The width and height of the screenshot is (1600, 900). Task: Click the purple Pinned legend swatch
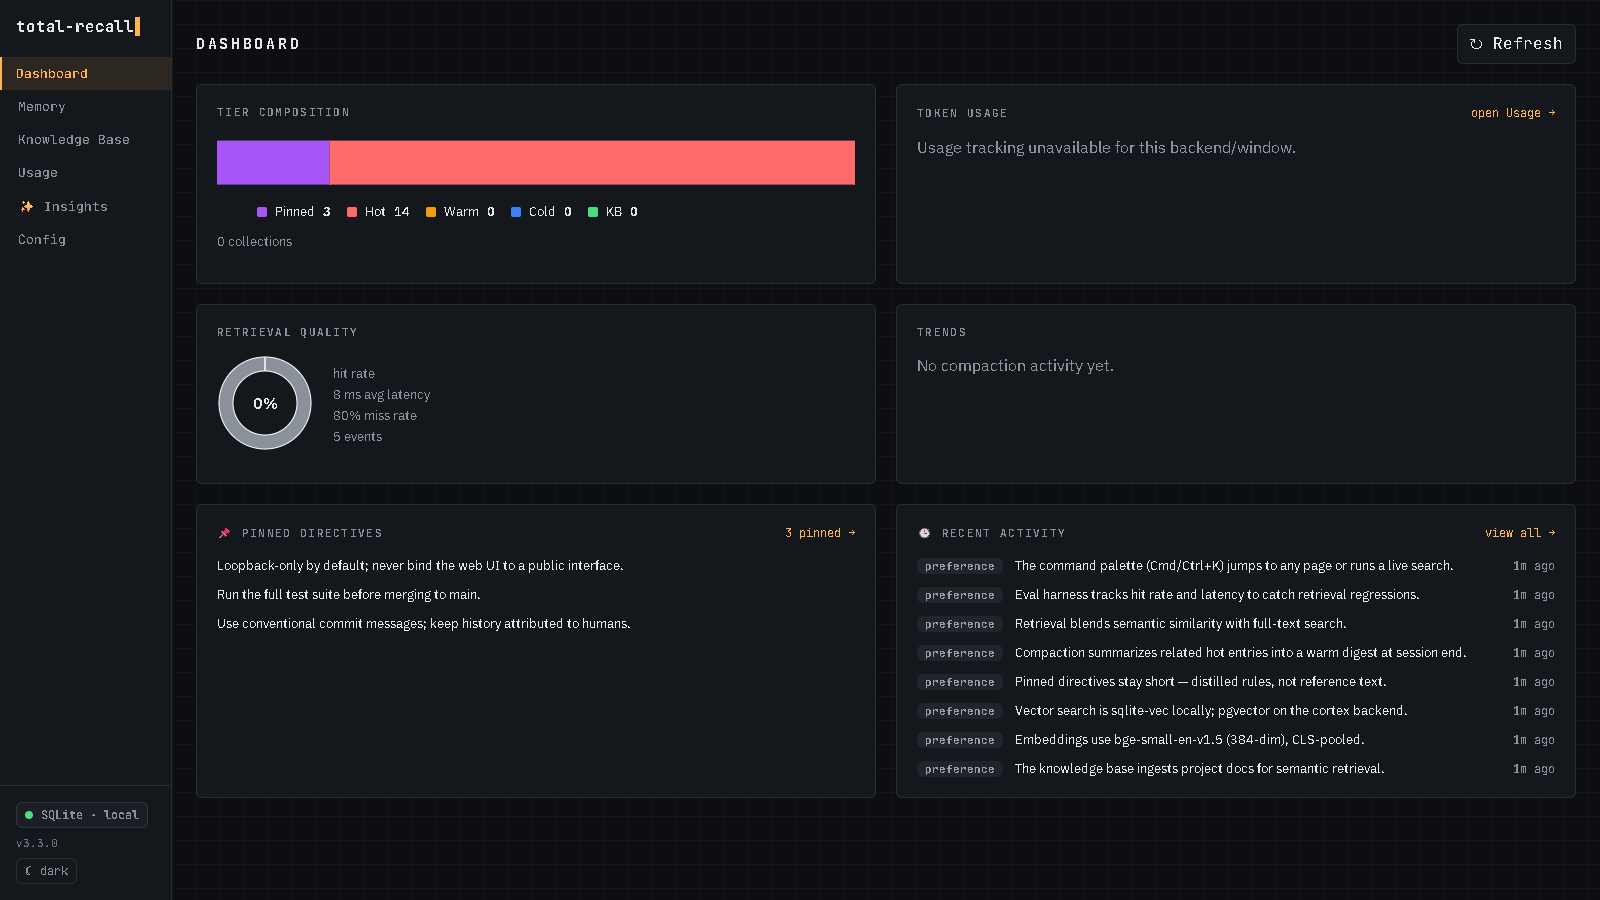[262, 212]
